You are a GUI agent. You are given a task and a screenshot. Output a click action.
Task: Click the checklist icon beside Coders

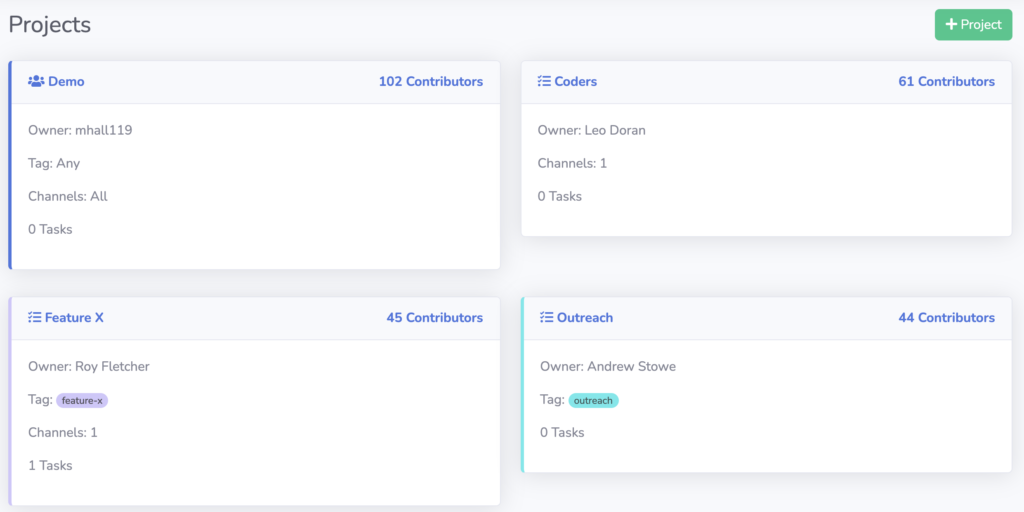[x=544, y=82]
